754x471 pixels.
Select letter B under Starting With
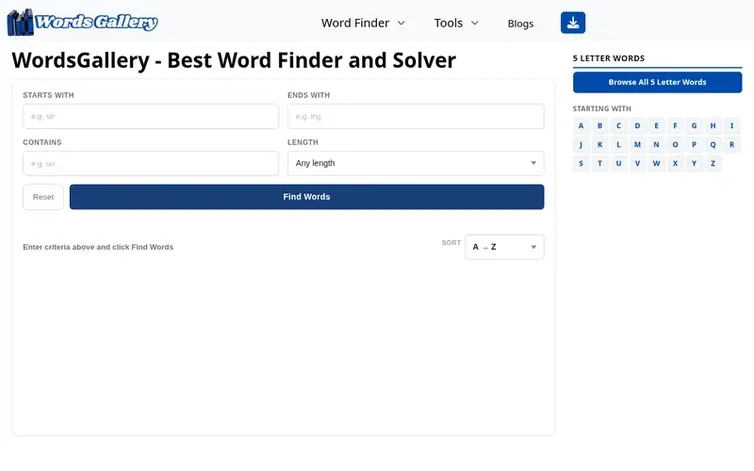click(600, 126)
